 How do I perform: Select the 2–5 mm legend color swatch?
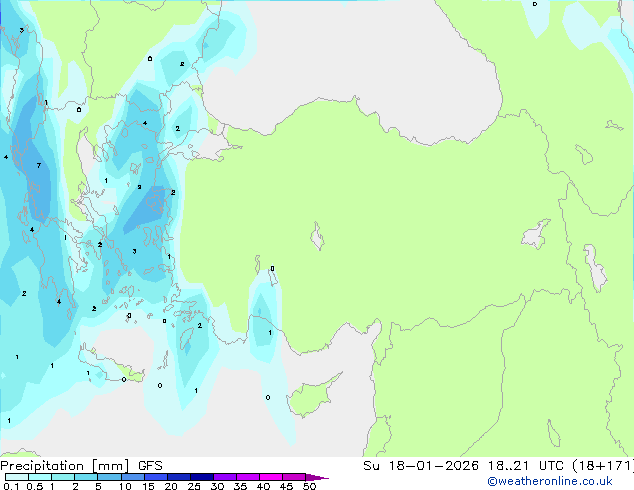[x=86, y=477]
